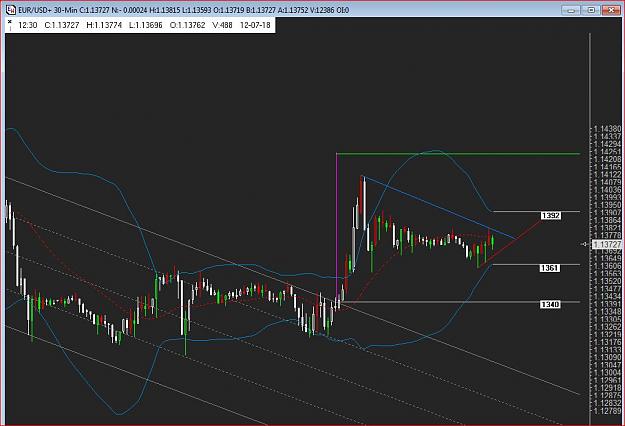Click the C:1.13727 close value in data box
Screen dimensions: 625x426
pos(62,25)
